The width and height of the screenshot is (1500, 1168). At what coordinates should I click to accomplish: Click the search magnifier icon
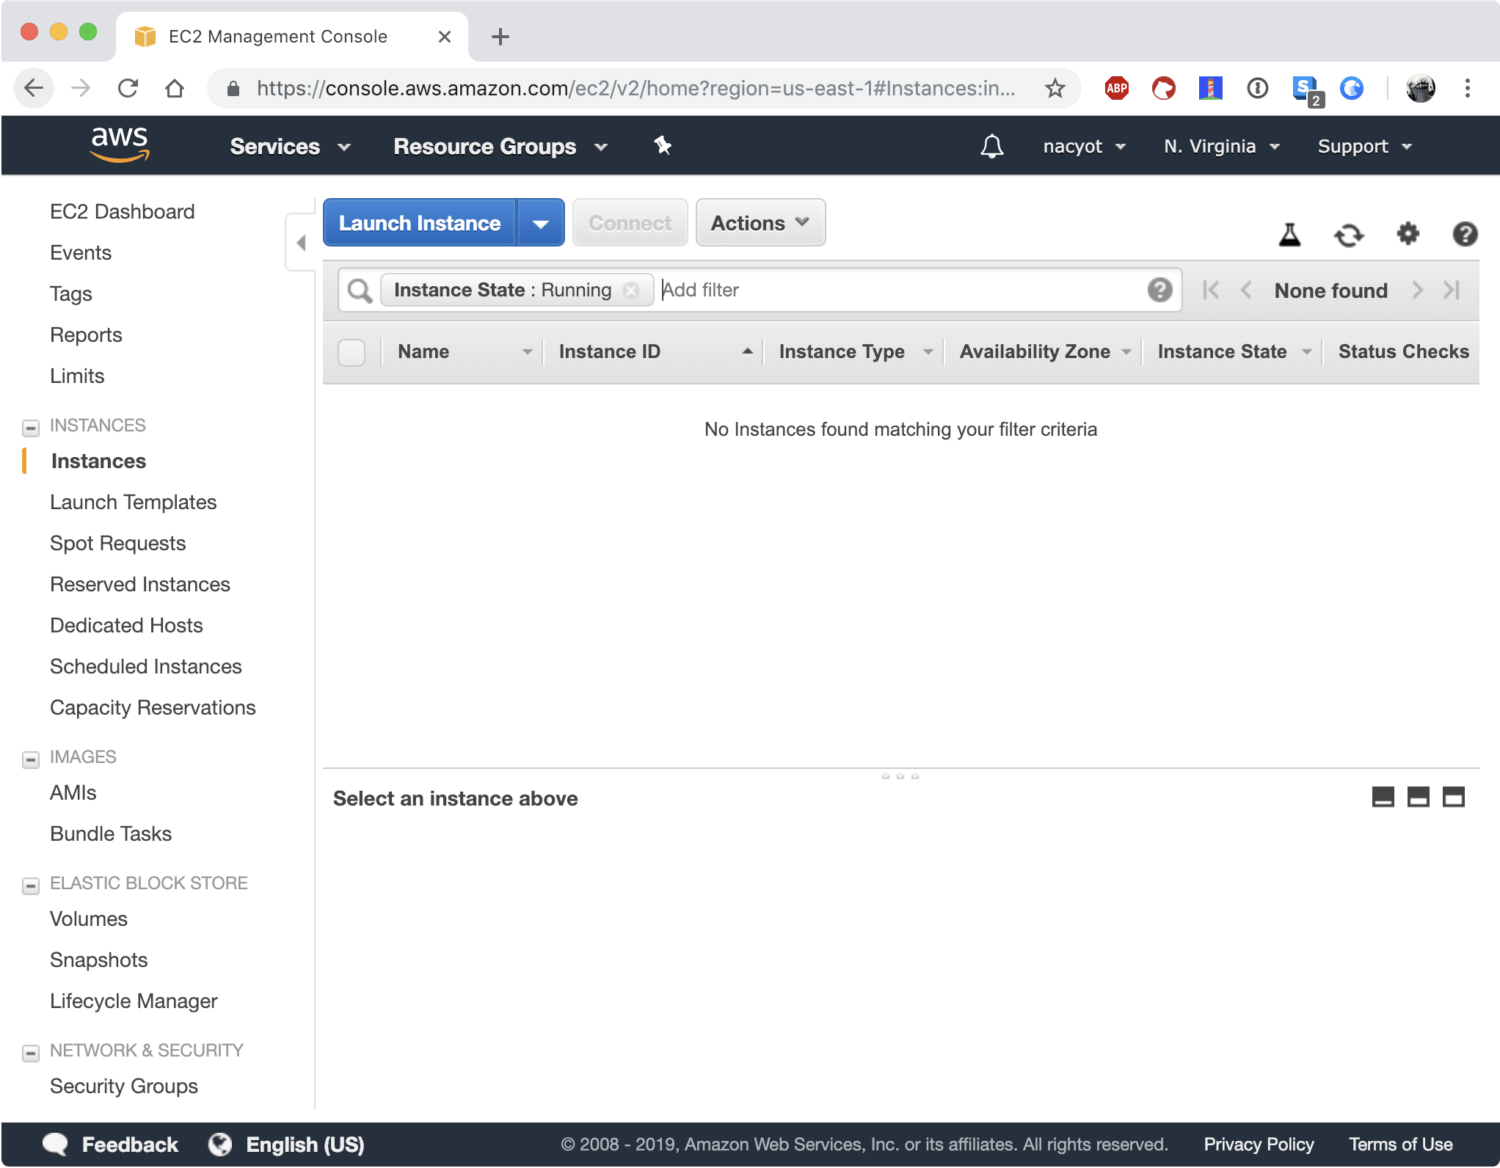click(x=359, y=291)
